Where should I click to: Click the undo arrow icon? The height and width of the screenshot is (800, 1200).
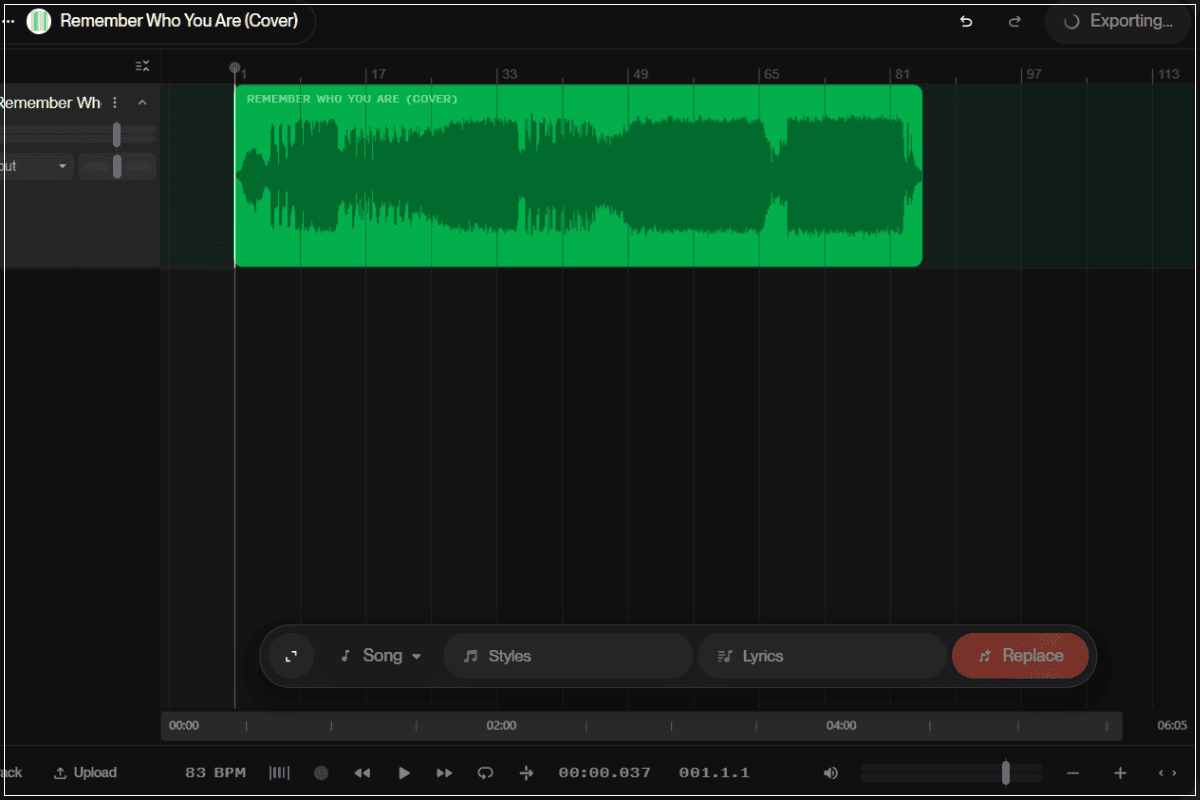coord(966,21)
